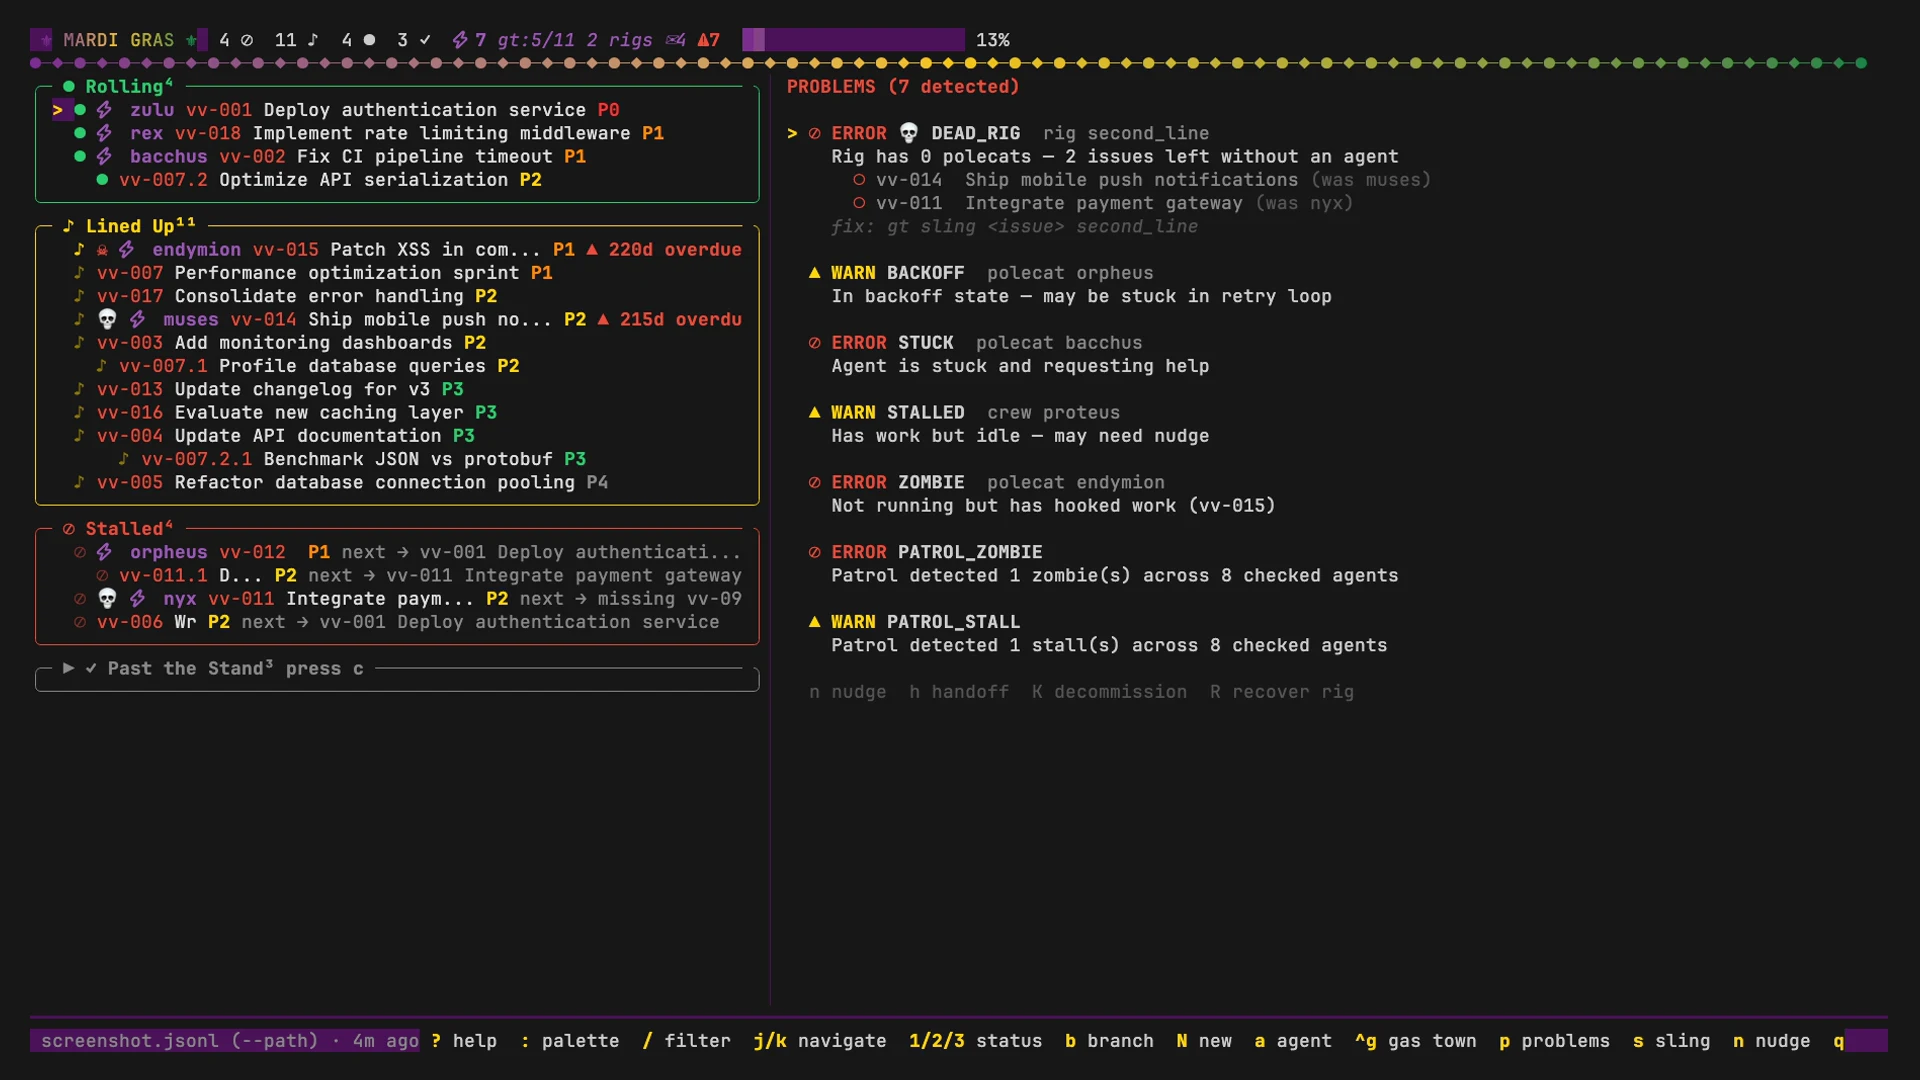
Task: Click the skull icon on the muses vv-014 row
Action: click(108, 319)
